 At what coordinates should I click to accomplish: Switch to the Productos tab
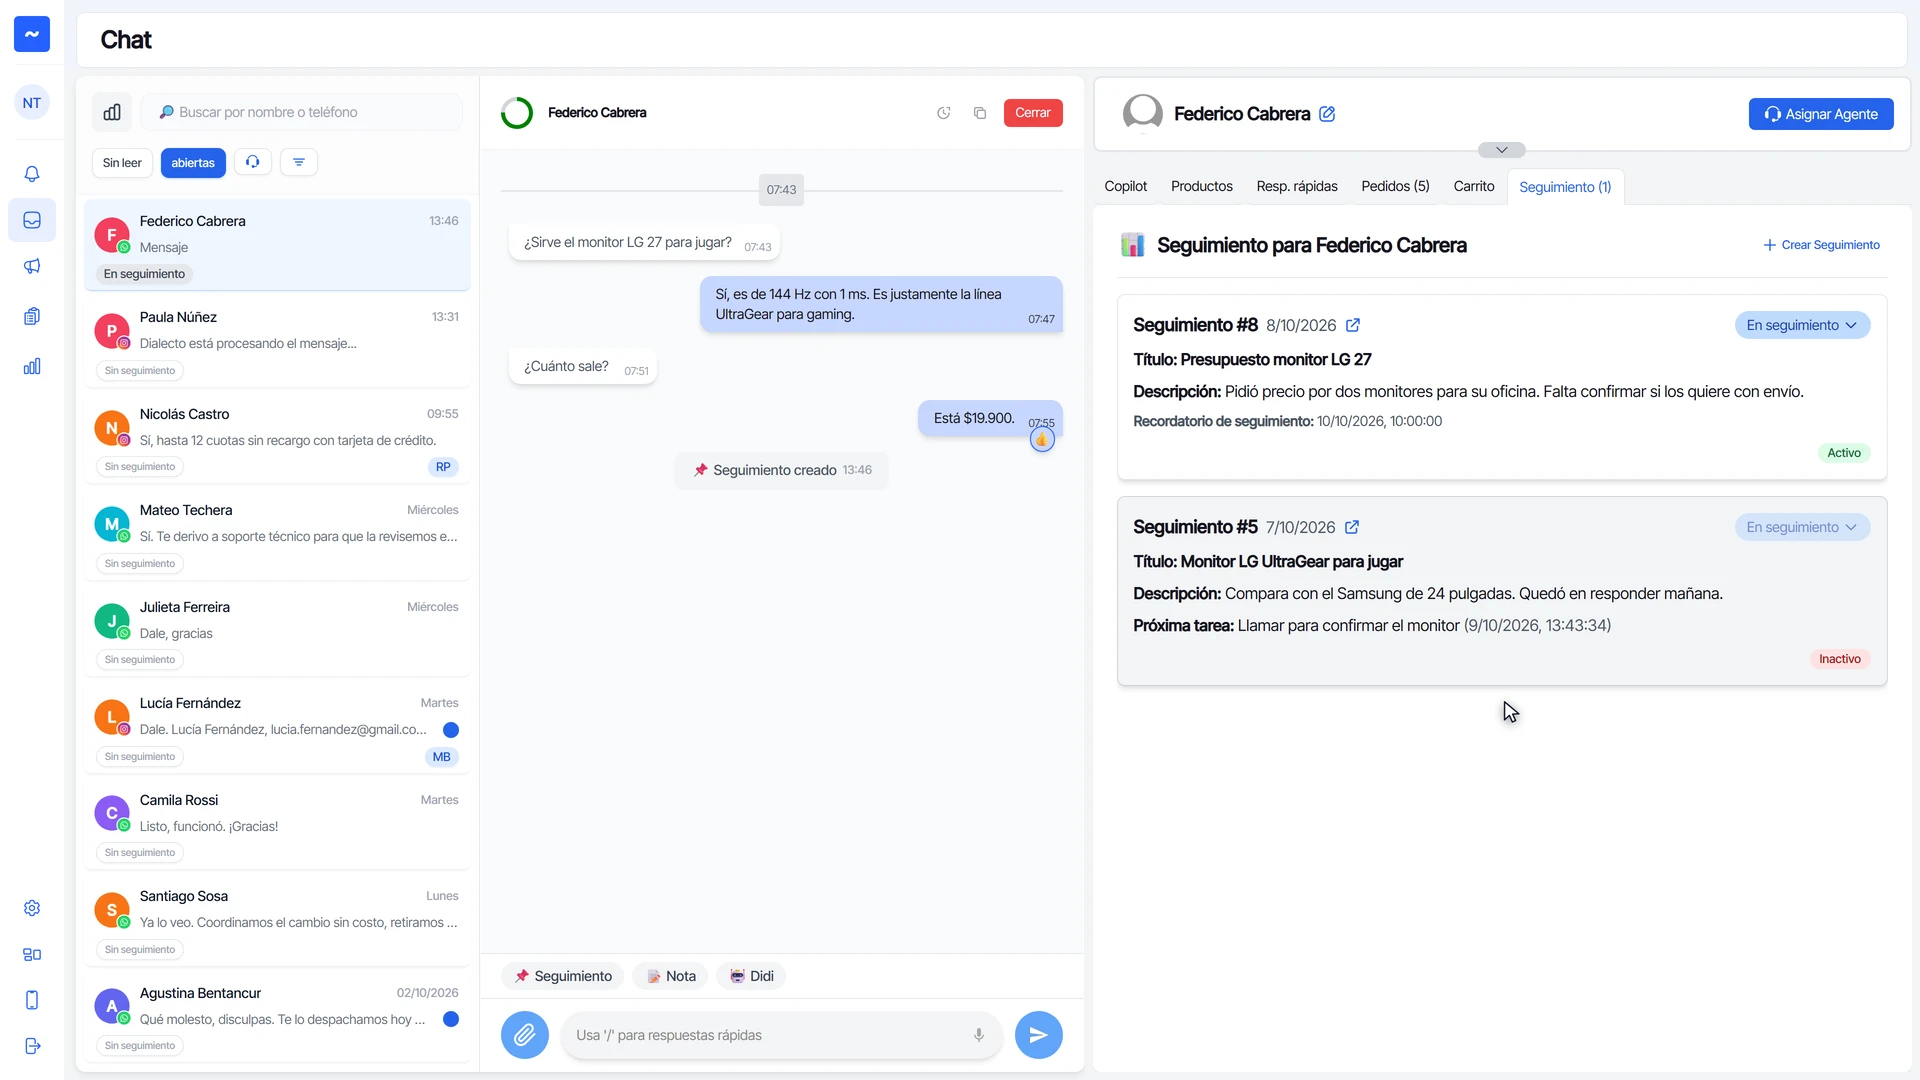(1202, 187)
